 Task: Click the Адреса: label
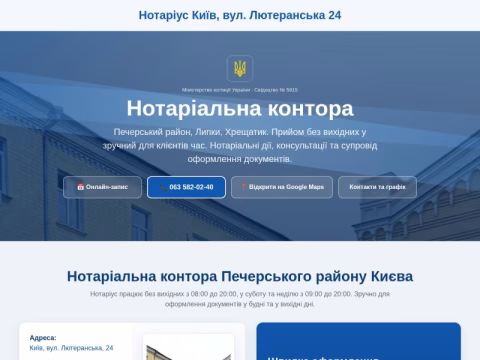(43, 338)
